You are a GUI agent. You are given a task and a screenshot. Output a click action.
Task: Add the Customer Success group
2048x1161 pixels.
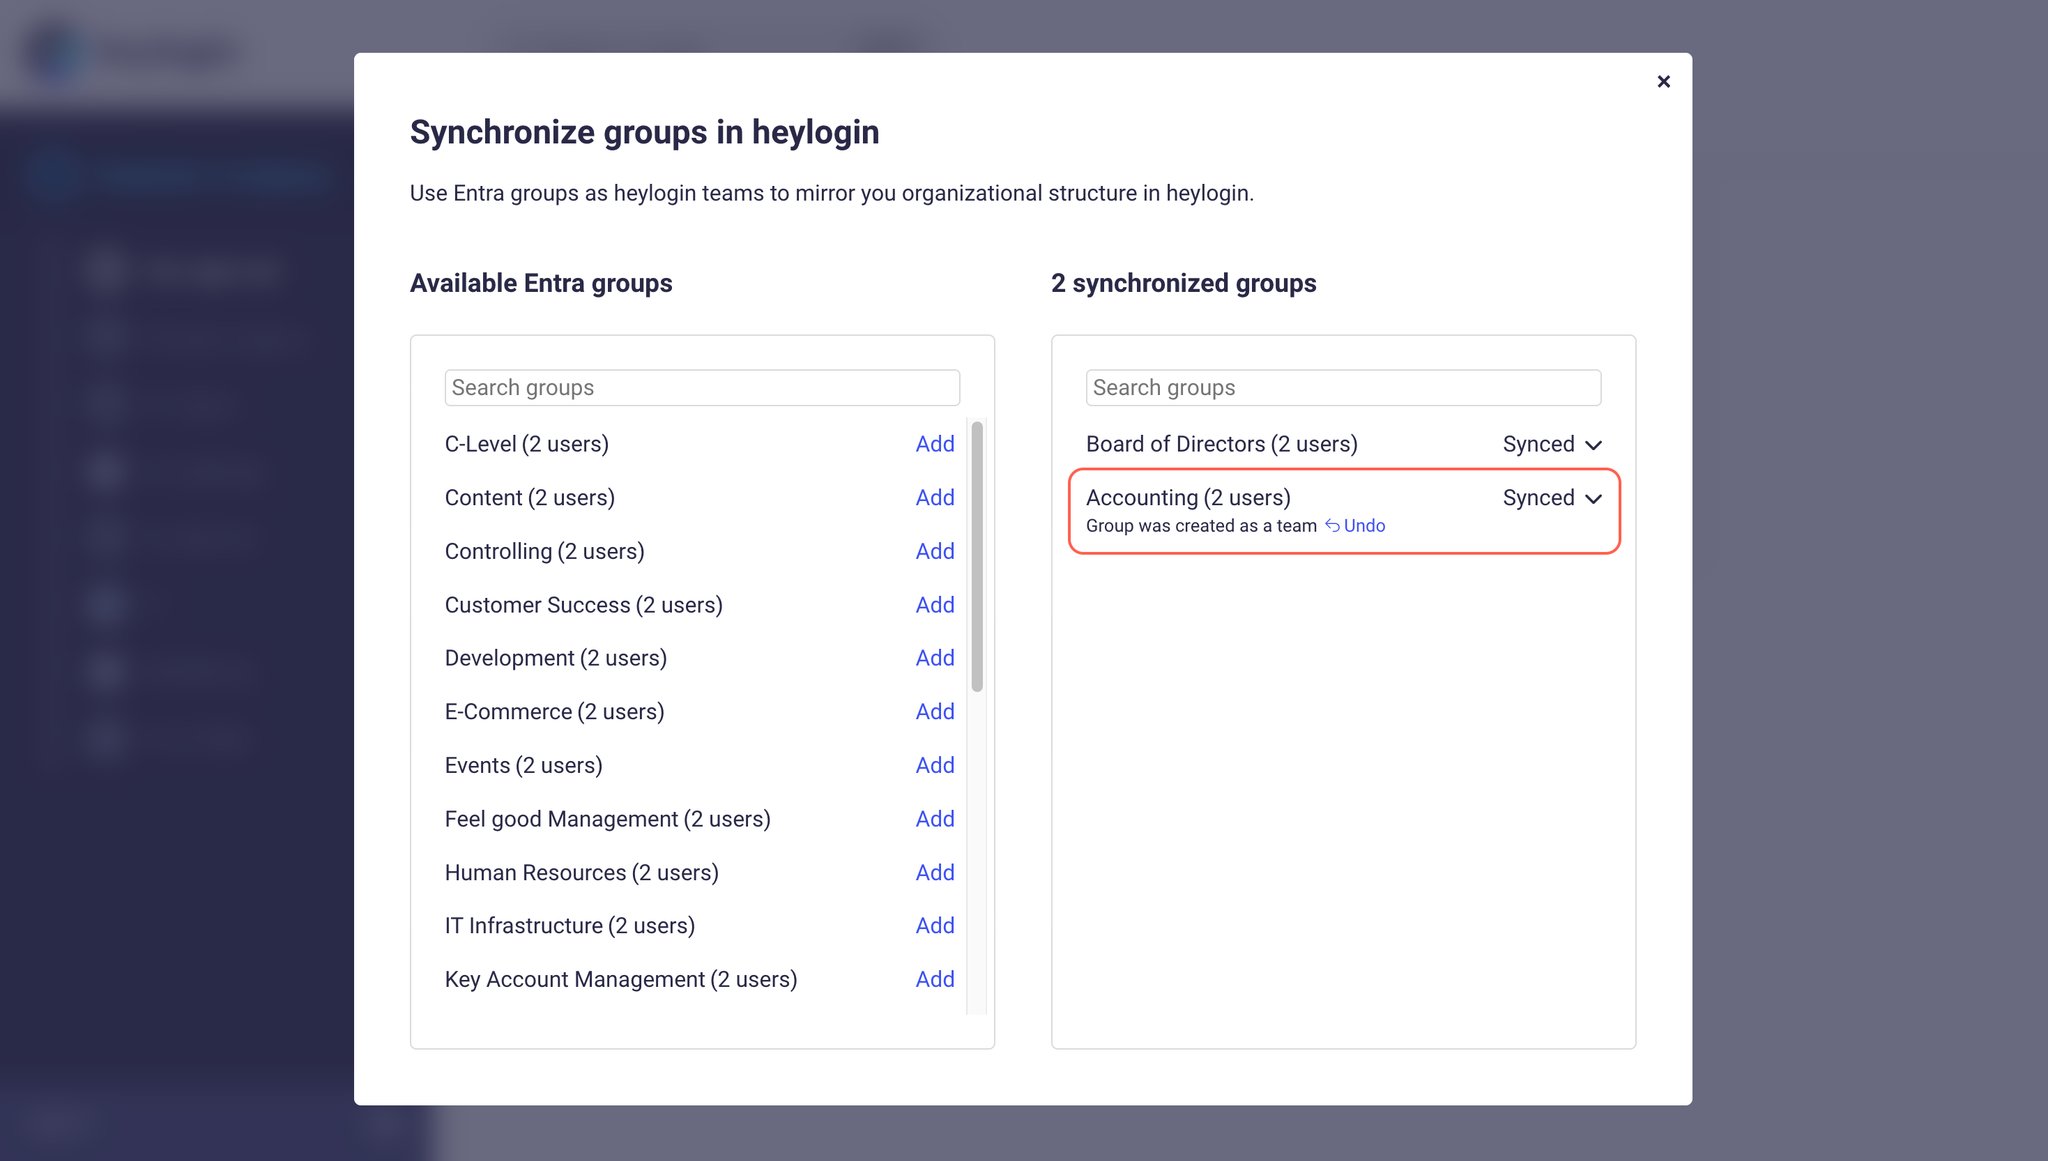click(x=935, y=605)
